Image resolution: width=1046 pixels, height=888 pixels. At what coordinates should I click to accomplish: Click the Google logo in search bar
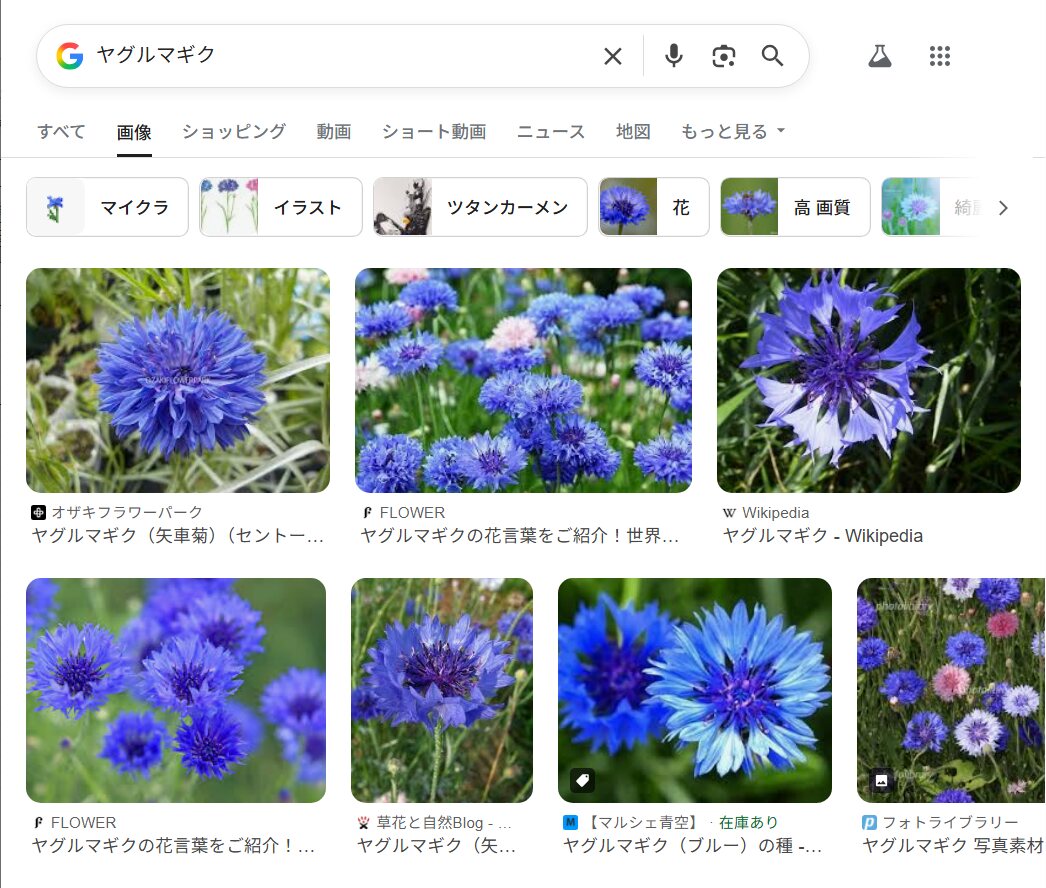[x=69, y=56]
